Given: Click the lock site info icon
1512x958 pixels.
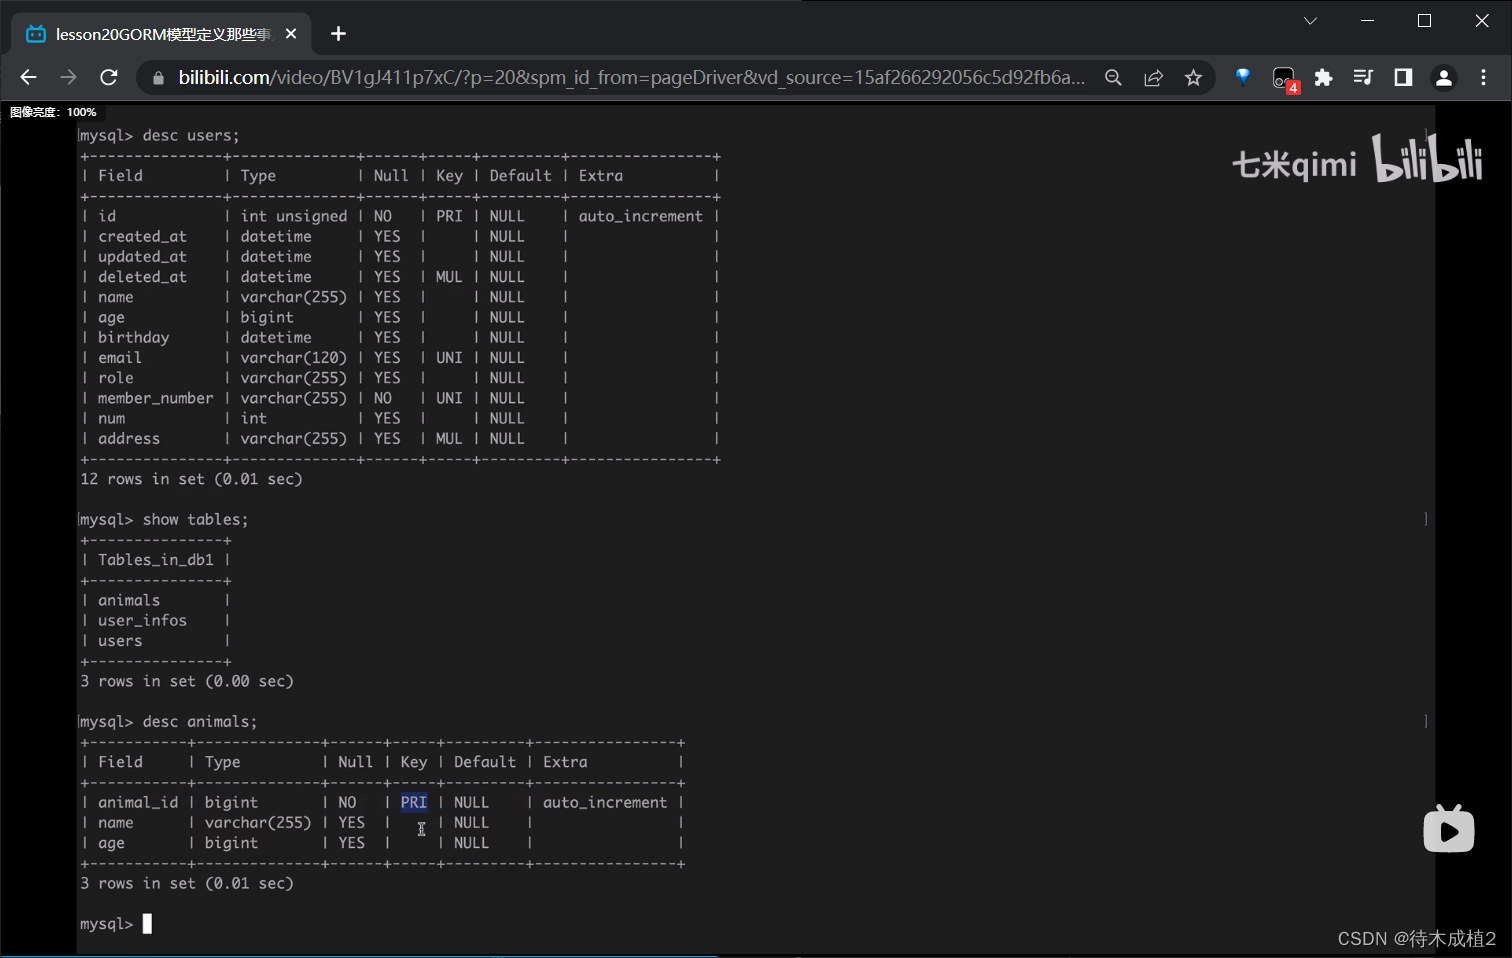Looking at the screenshot, I should point(157,78).
